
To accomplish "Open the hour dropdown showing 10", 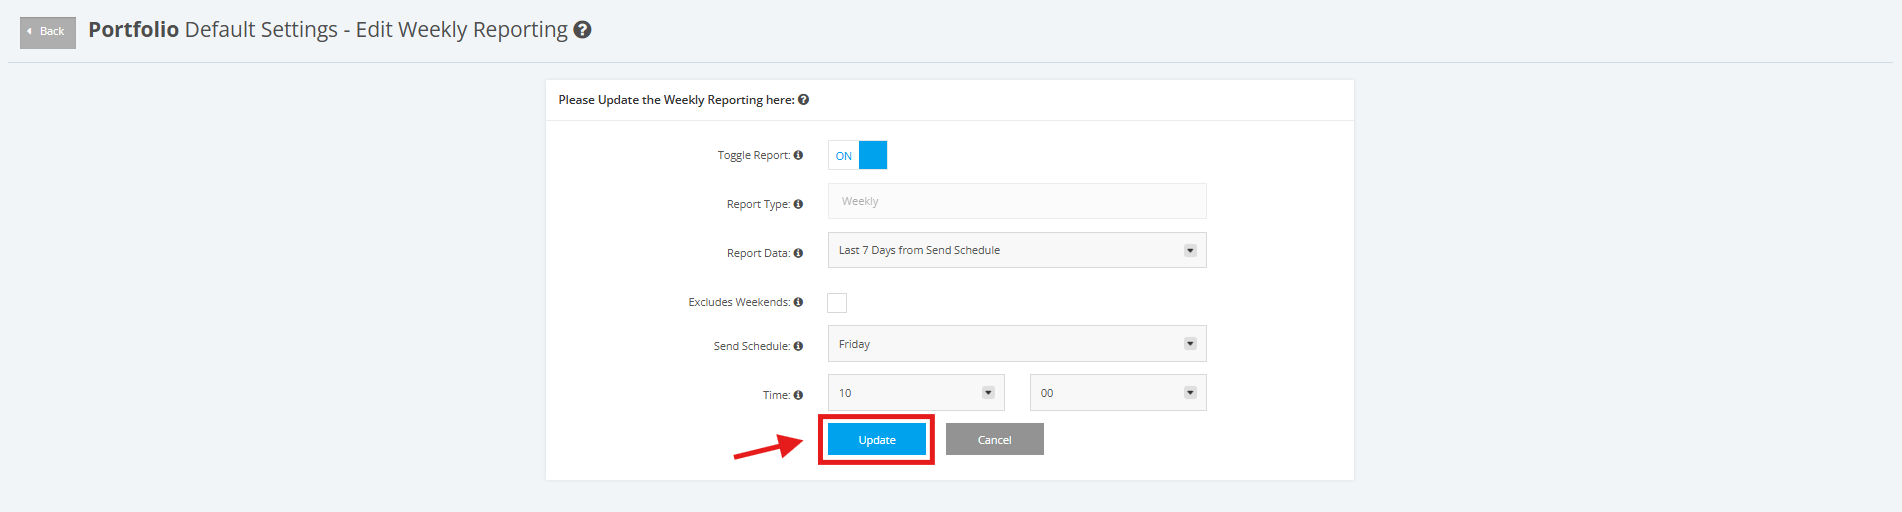I will pyautogui.click(x=916, y=393).
